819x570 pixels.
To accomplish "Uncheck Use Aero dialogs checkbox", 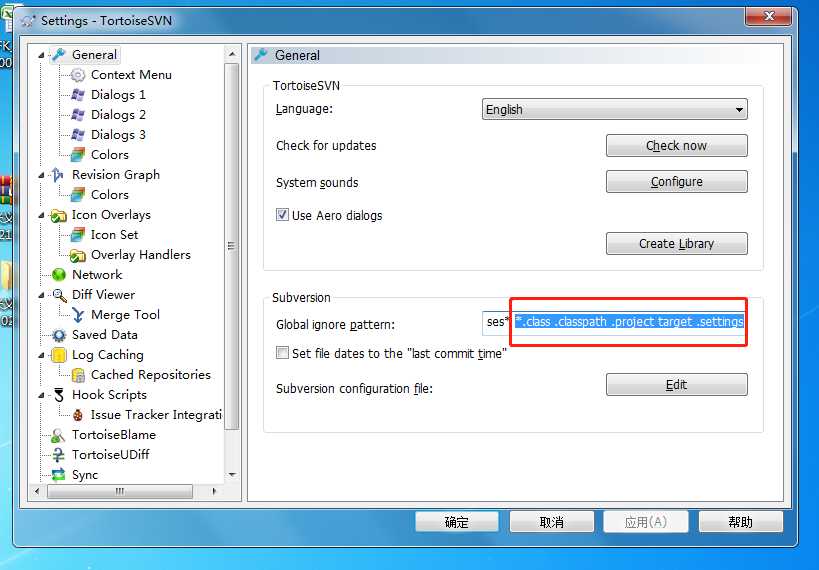I will pyautogui.click(x=282, y=215).
